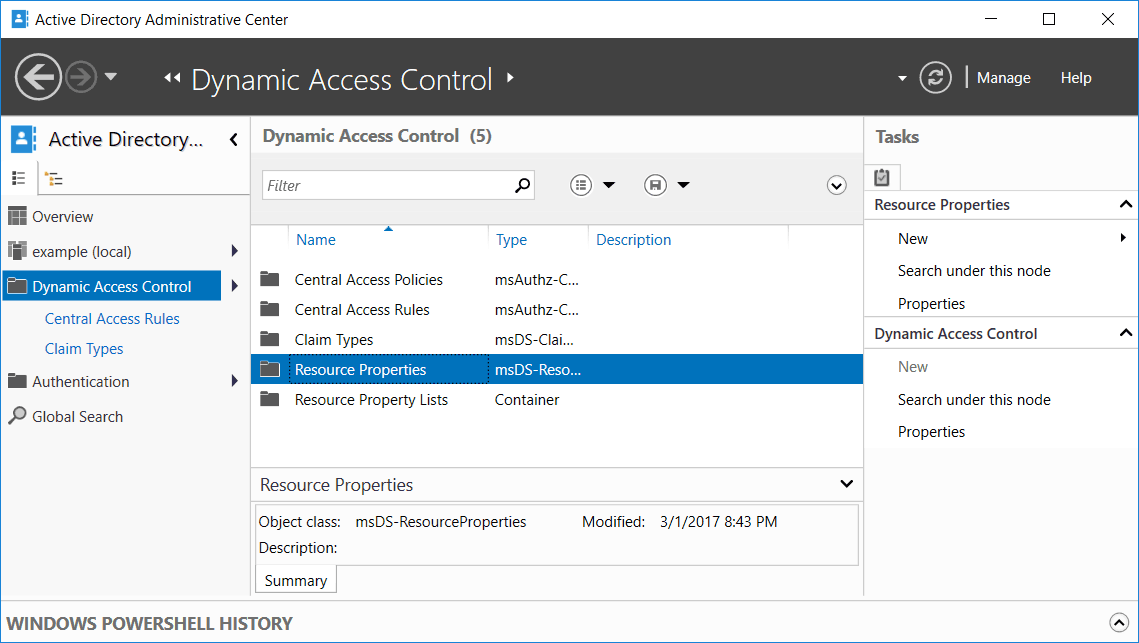Open the Summary tab in preview pane
Viewport: 1139px width, 643px height.
point(296,581)
